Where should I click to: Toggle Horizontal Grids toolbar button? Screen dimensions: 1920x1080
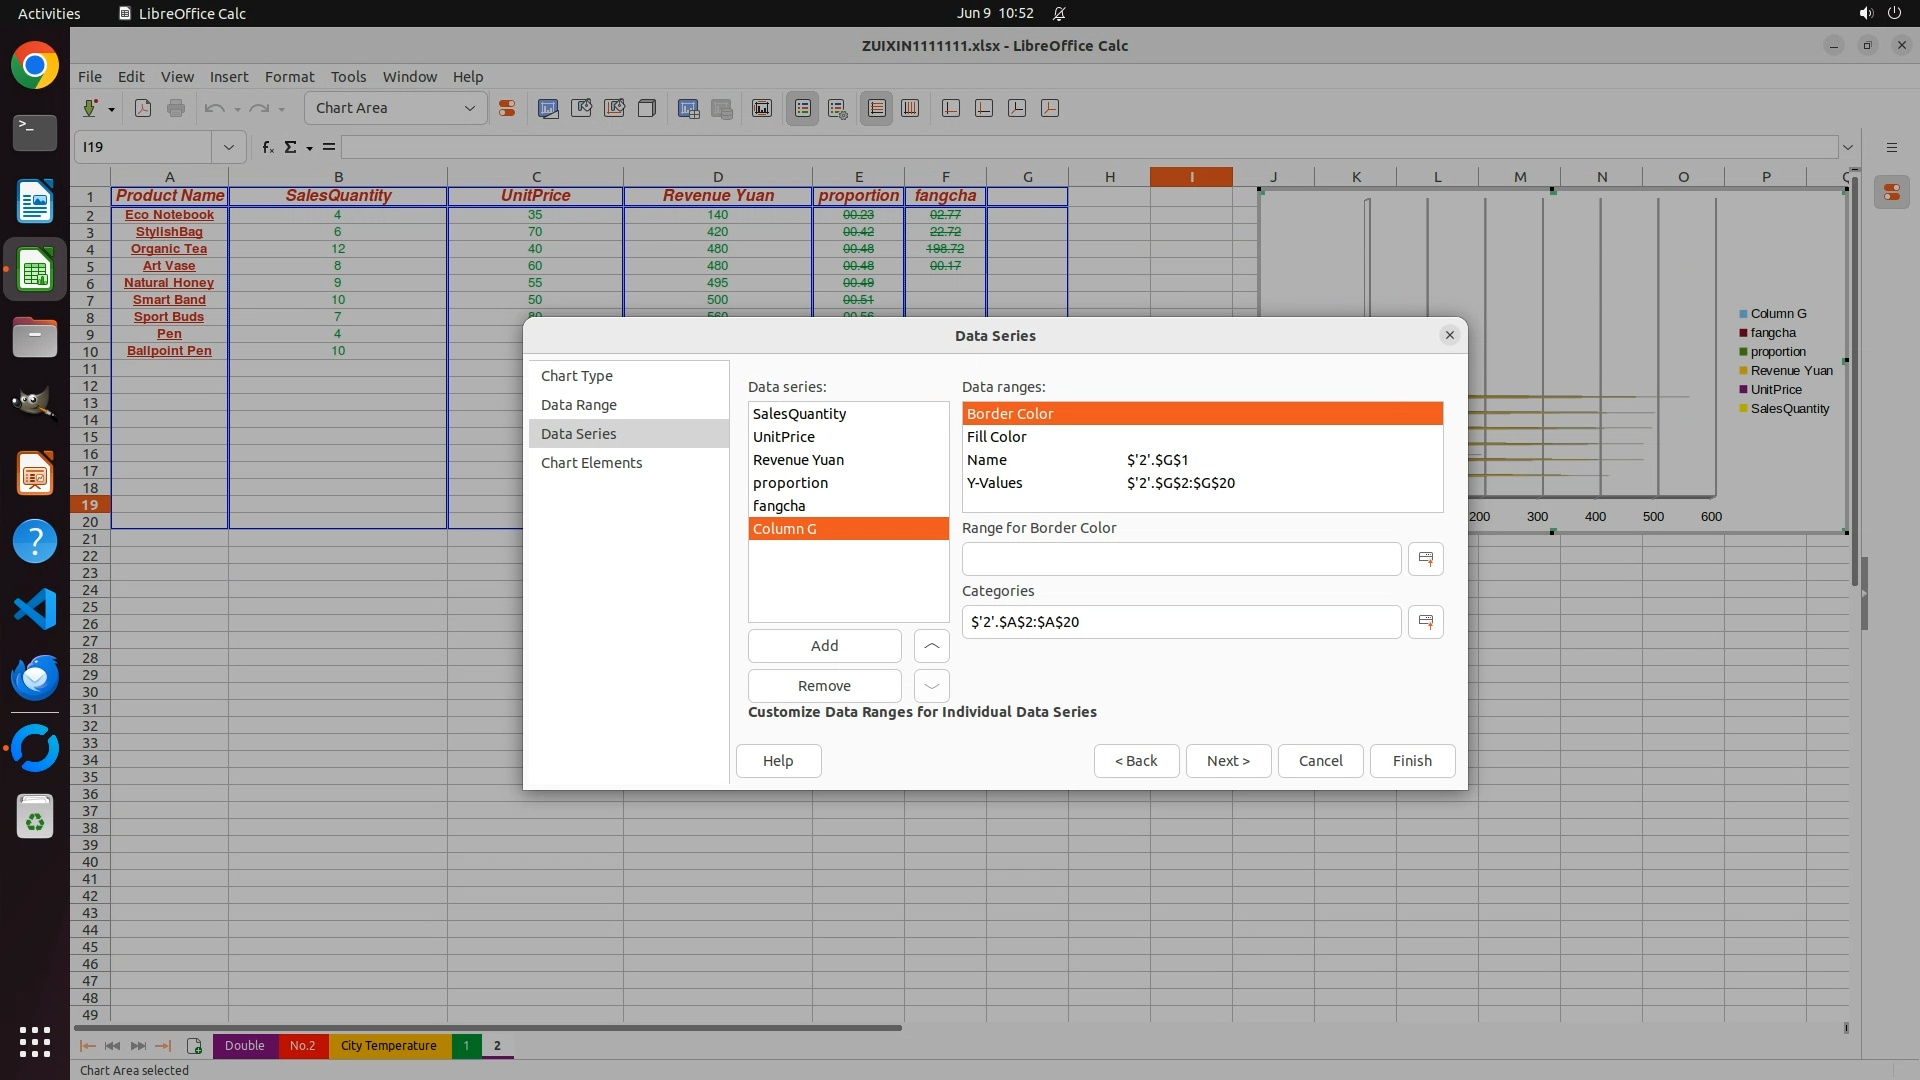876,108
